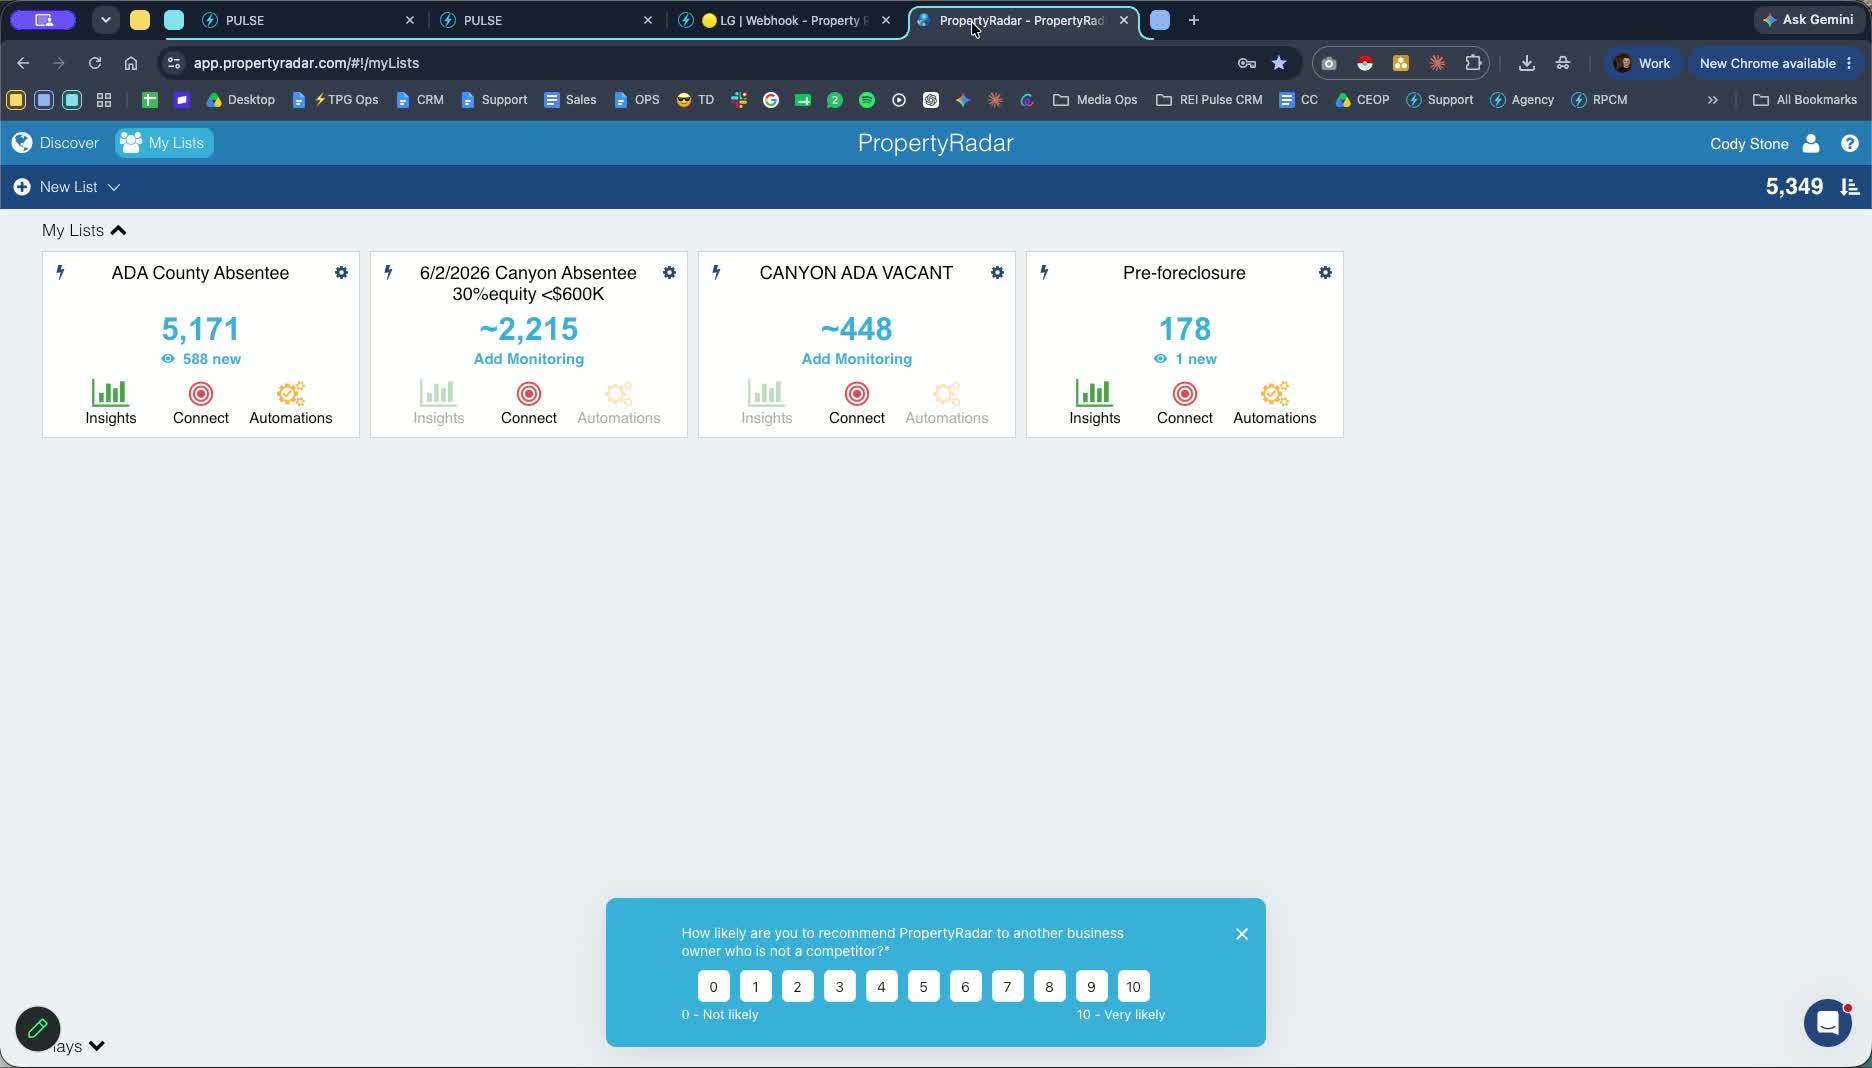Select rating 8 in the survey
Image resolution: width=1872 pixels, height=1068 pixels.
coord(1049,987)
